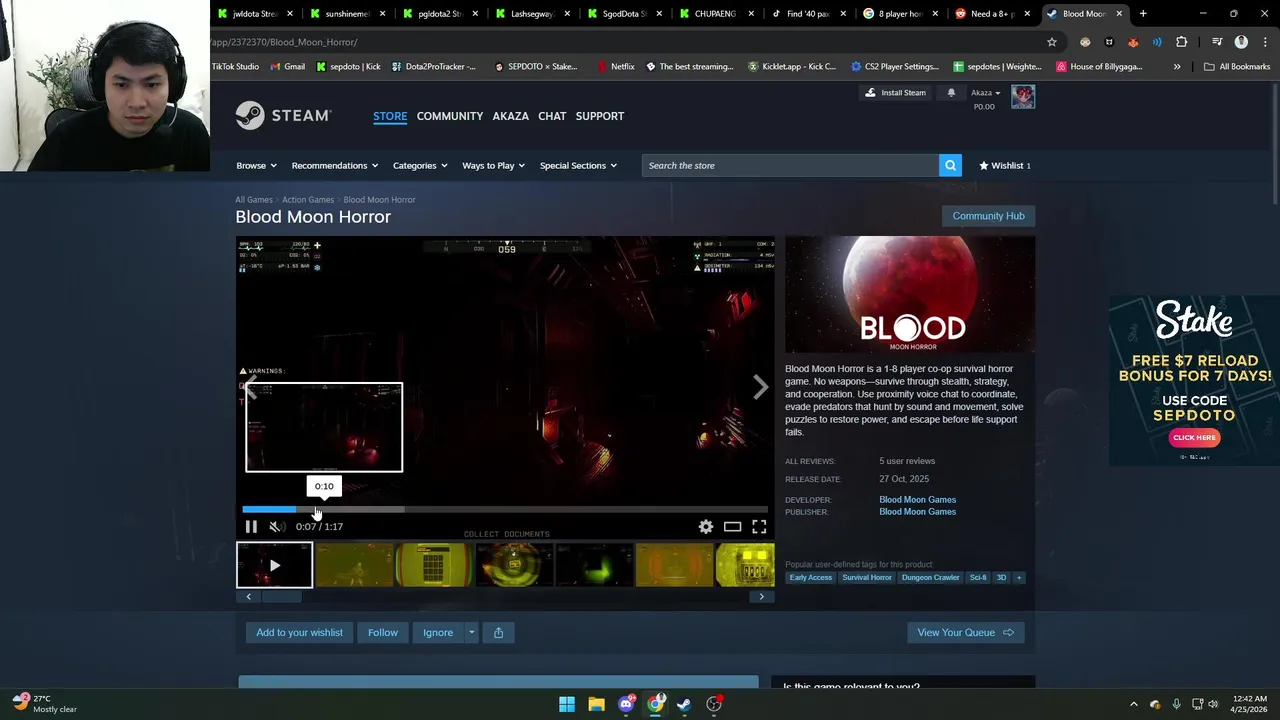Screen dimensions: 1280x720
Task: Go to Action Games breadcrumb
Action: coord(308,200)
